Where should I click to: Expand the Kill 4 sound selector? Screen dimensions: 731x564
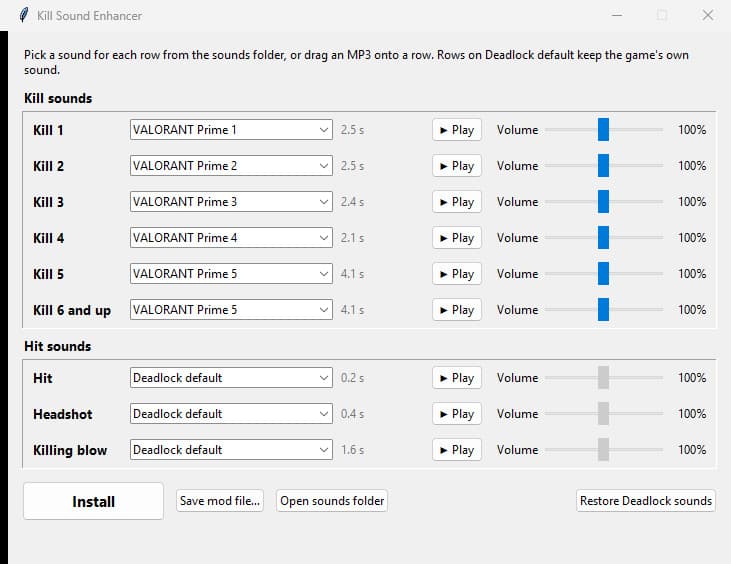(231, 238)
